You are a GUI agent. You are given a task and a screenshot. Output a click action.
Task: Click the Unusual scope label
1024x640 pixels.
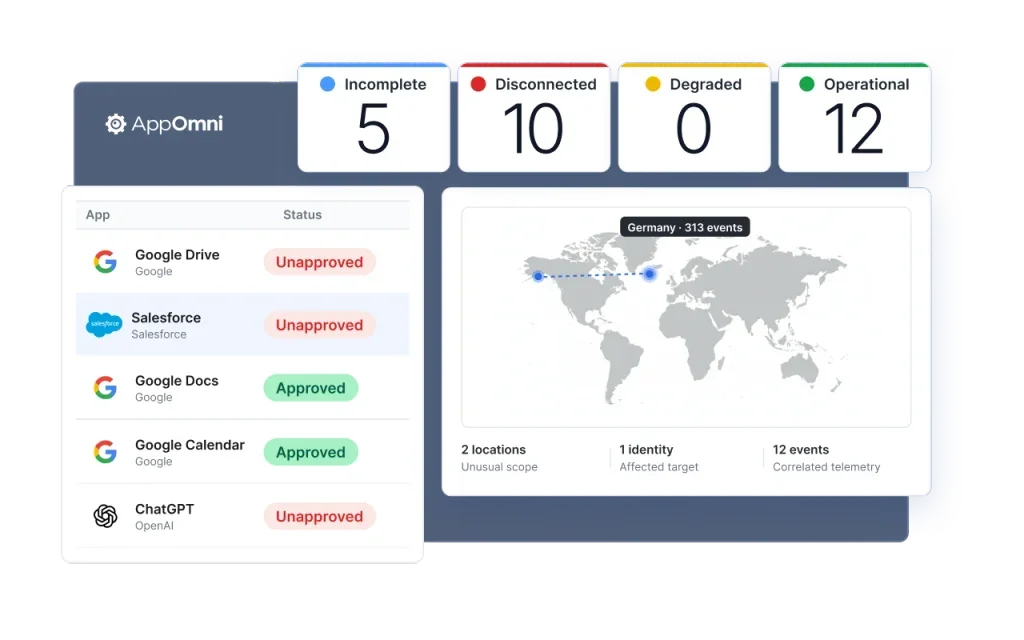point(499,467)
